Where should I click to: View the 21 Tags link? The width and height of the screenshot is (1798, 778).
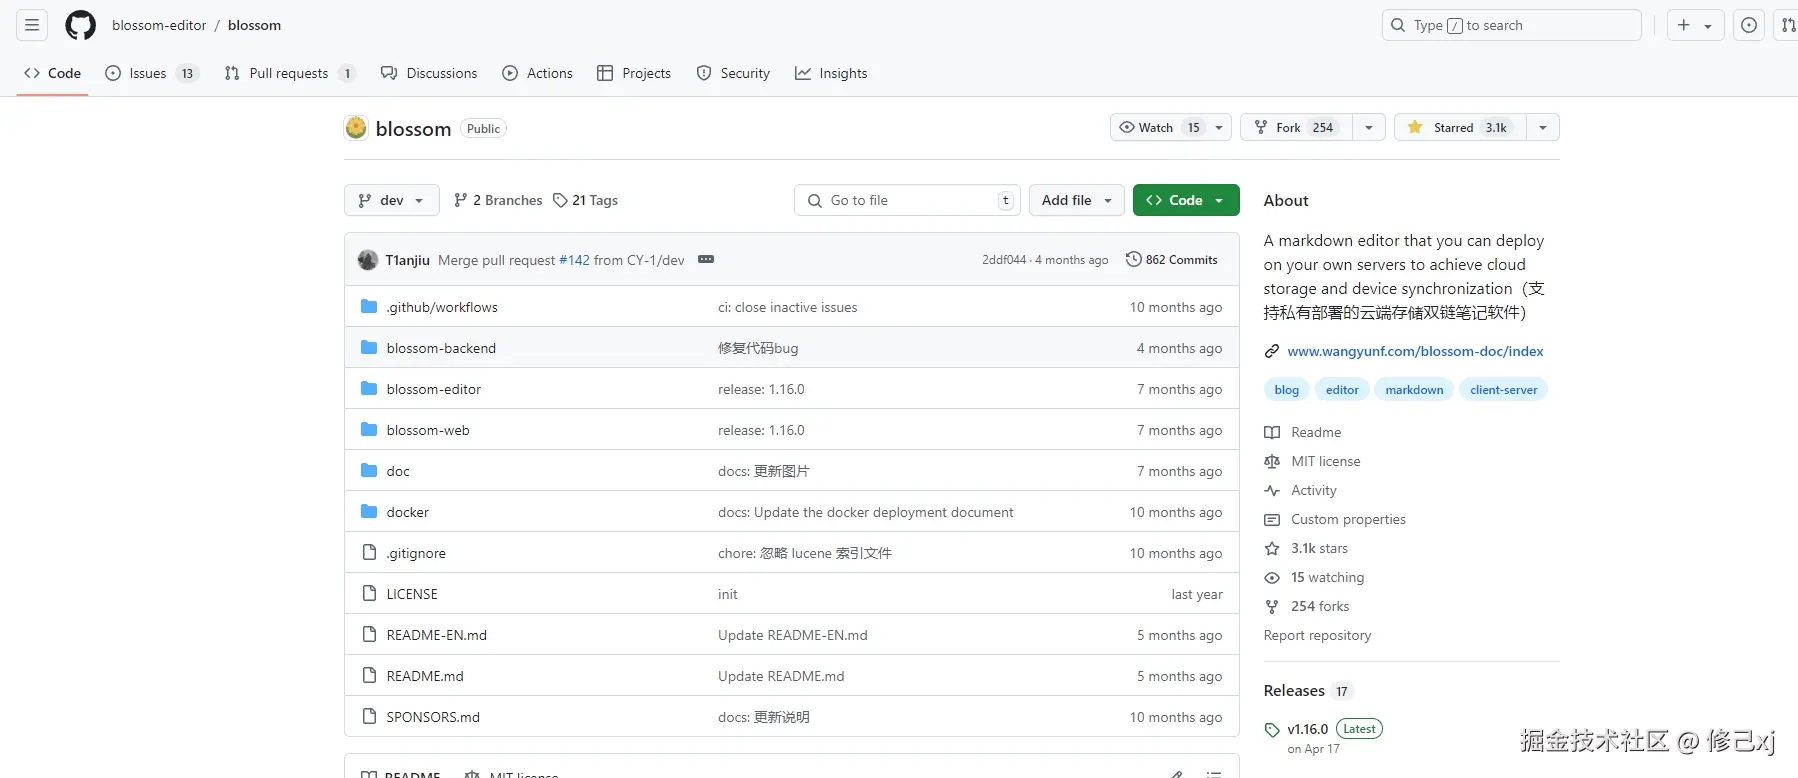[x=586, y=200]
